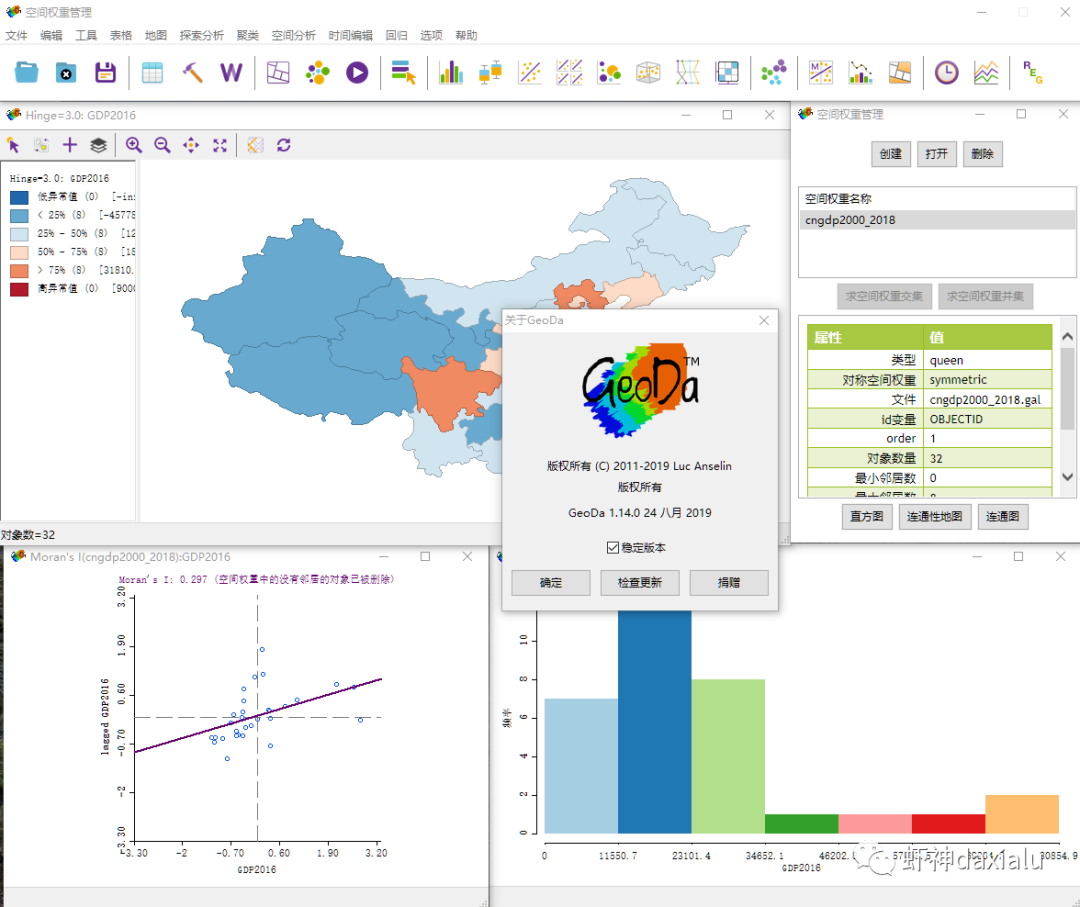Open the map layers stack icon
1080x907 pixels.
pyautogui.click(x=98, y=145)
